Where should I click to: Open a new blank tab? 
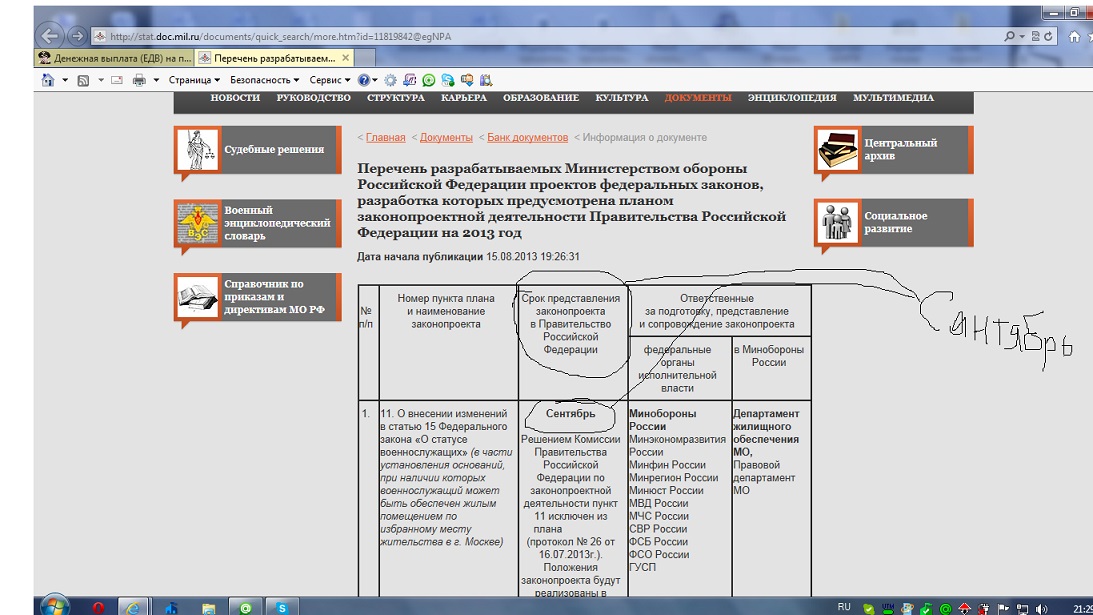365,58
